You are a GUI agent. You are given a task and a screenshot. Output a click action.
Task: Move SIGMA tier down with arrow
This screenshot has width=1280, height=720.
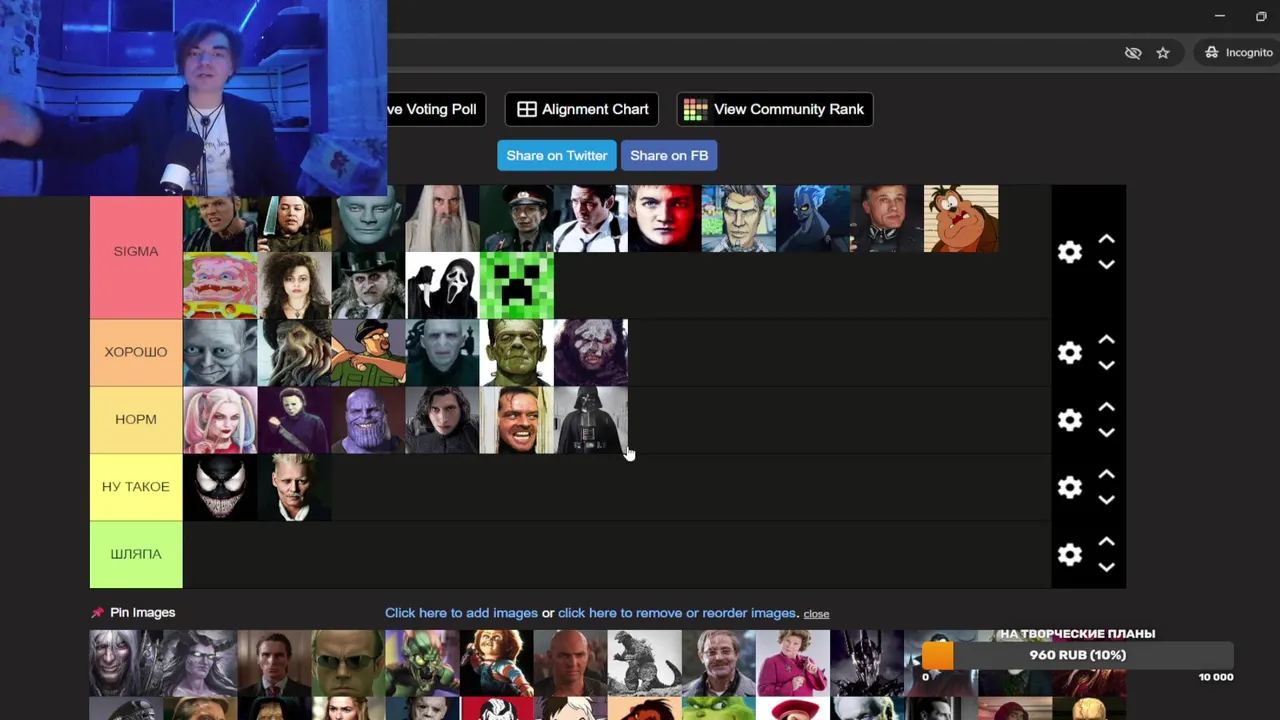point(1106,265)
